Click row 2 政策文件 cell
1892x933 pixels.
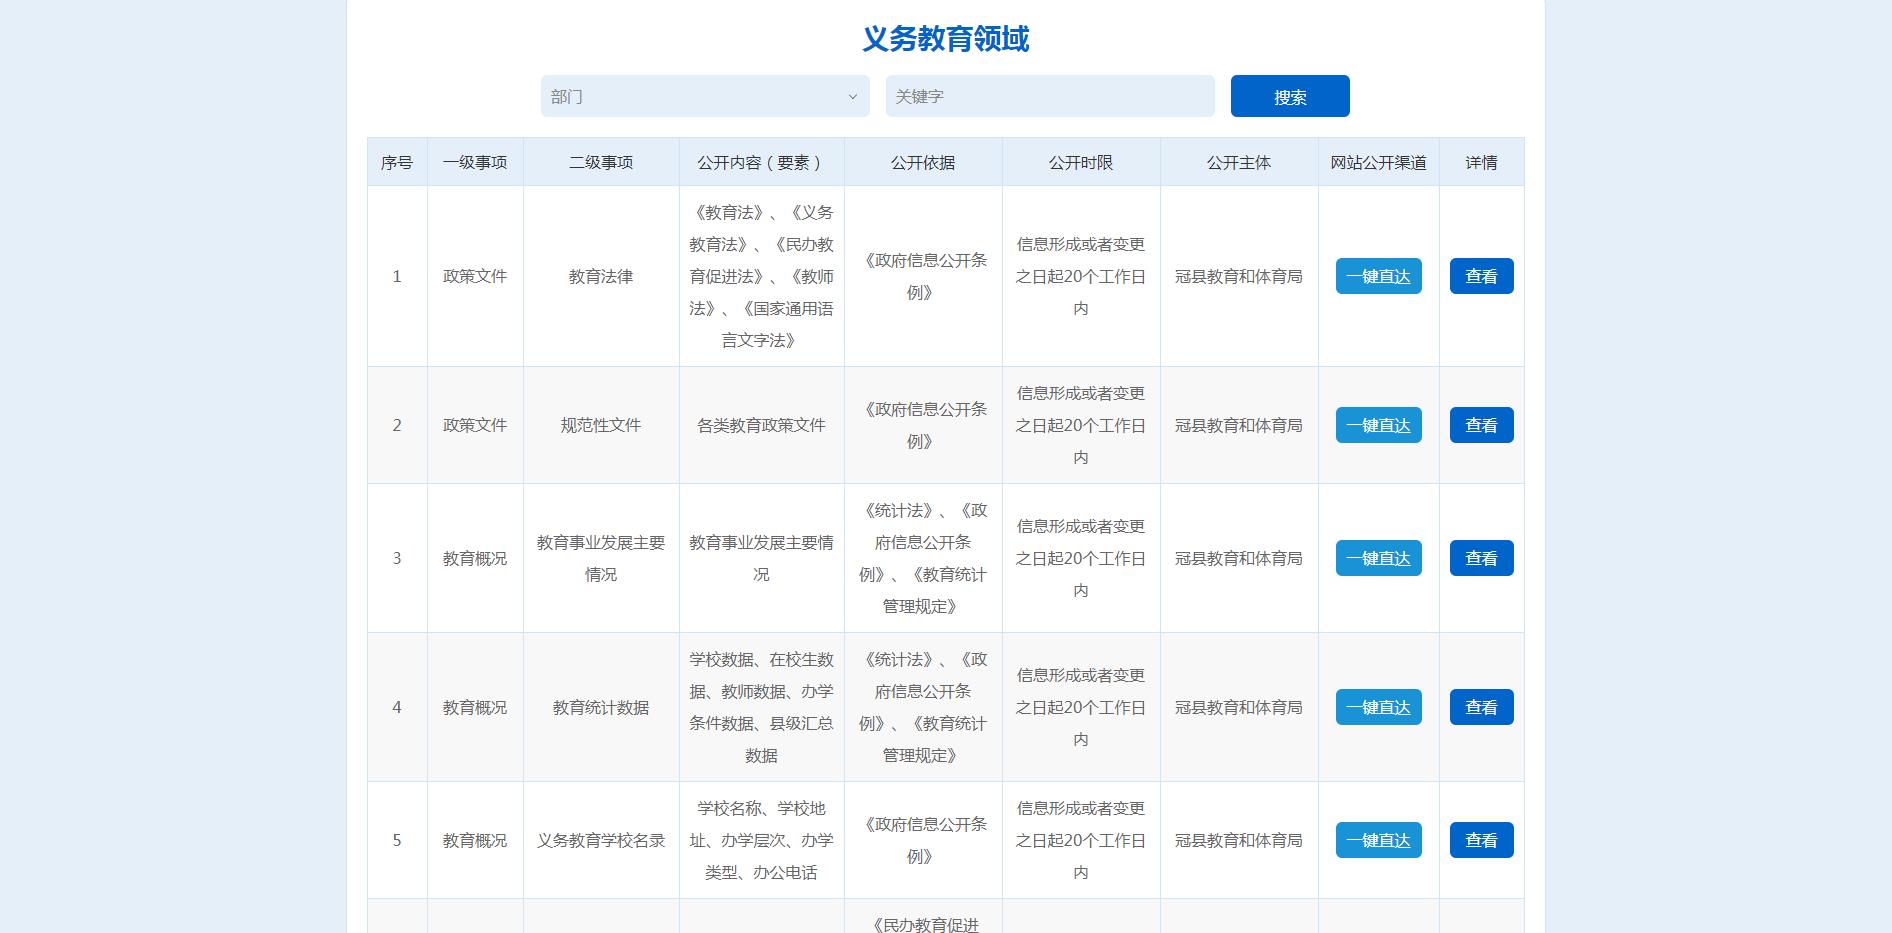pos(475,425)
